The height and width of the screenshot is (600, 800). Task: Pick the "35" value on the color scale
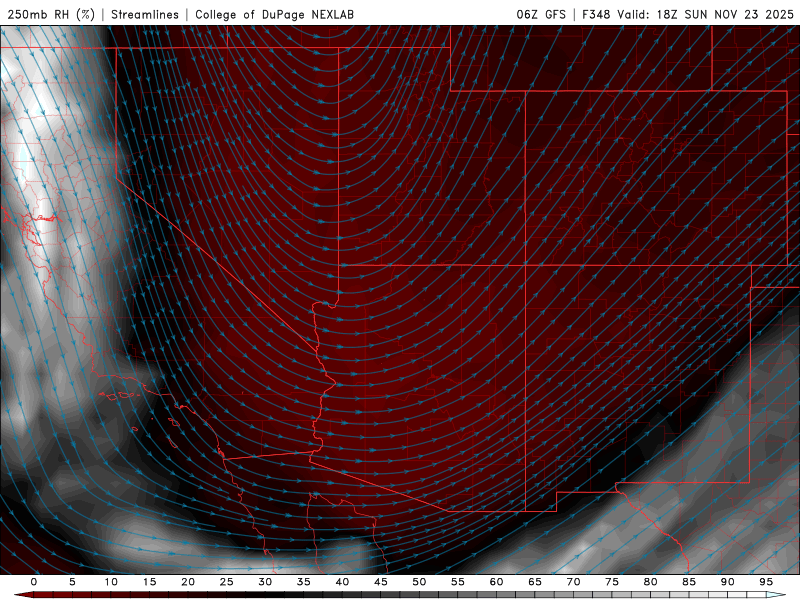tap(304, 582)
